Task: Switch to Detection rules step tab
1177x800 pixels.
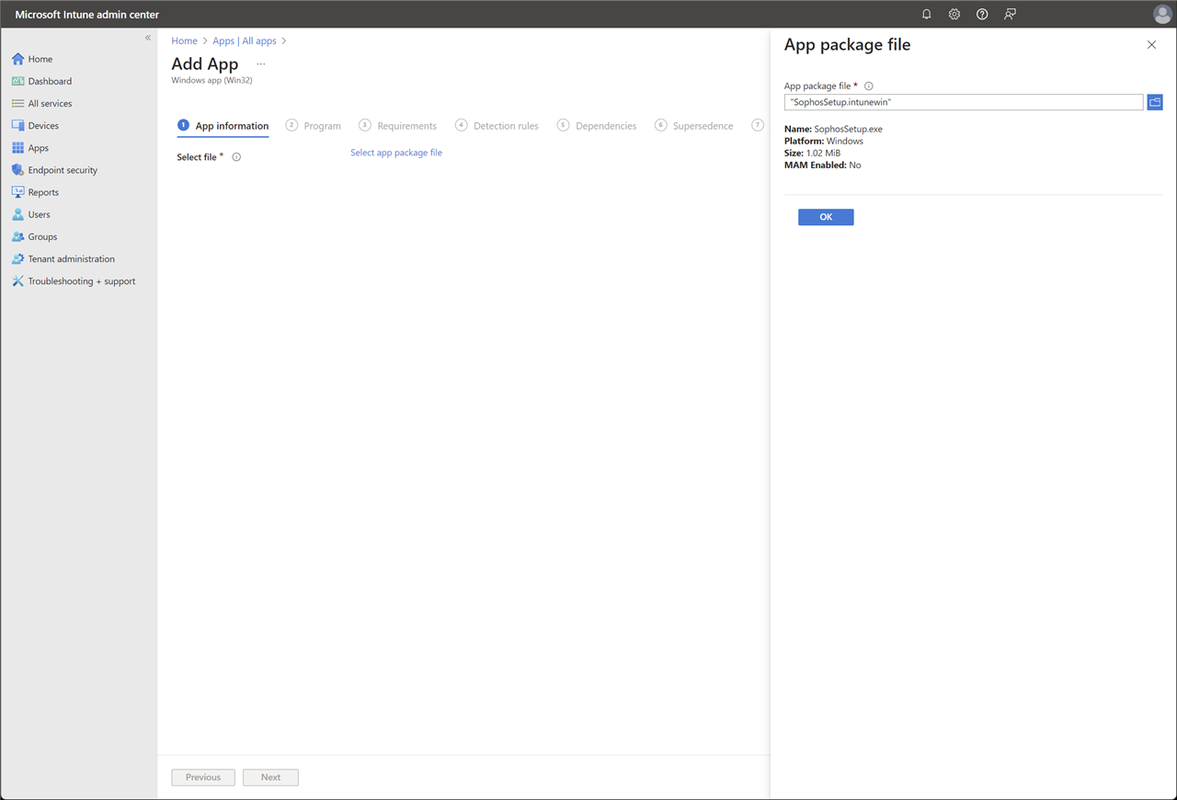Action: [x=496, y=125]
